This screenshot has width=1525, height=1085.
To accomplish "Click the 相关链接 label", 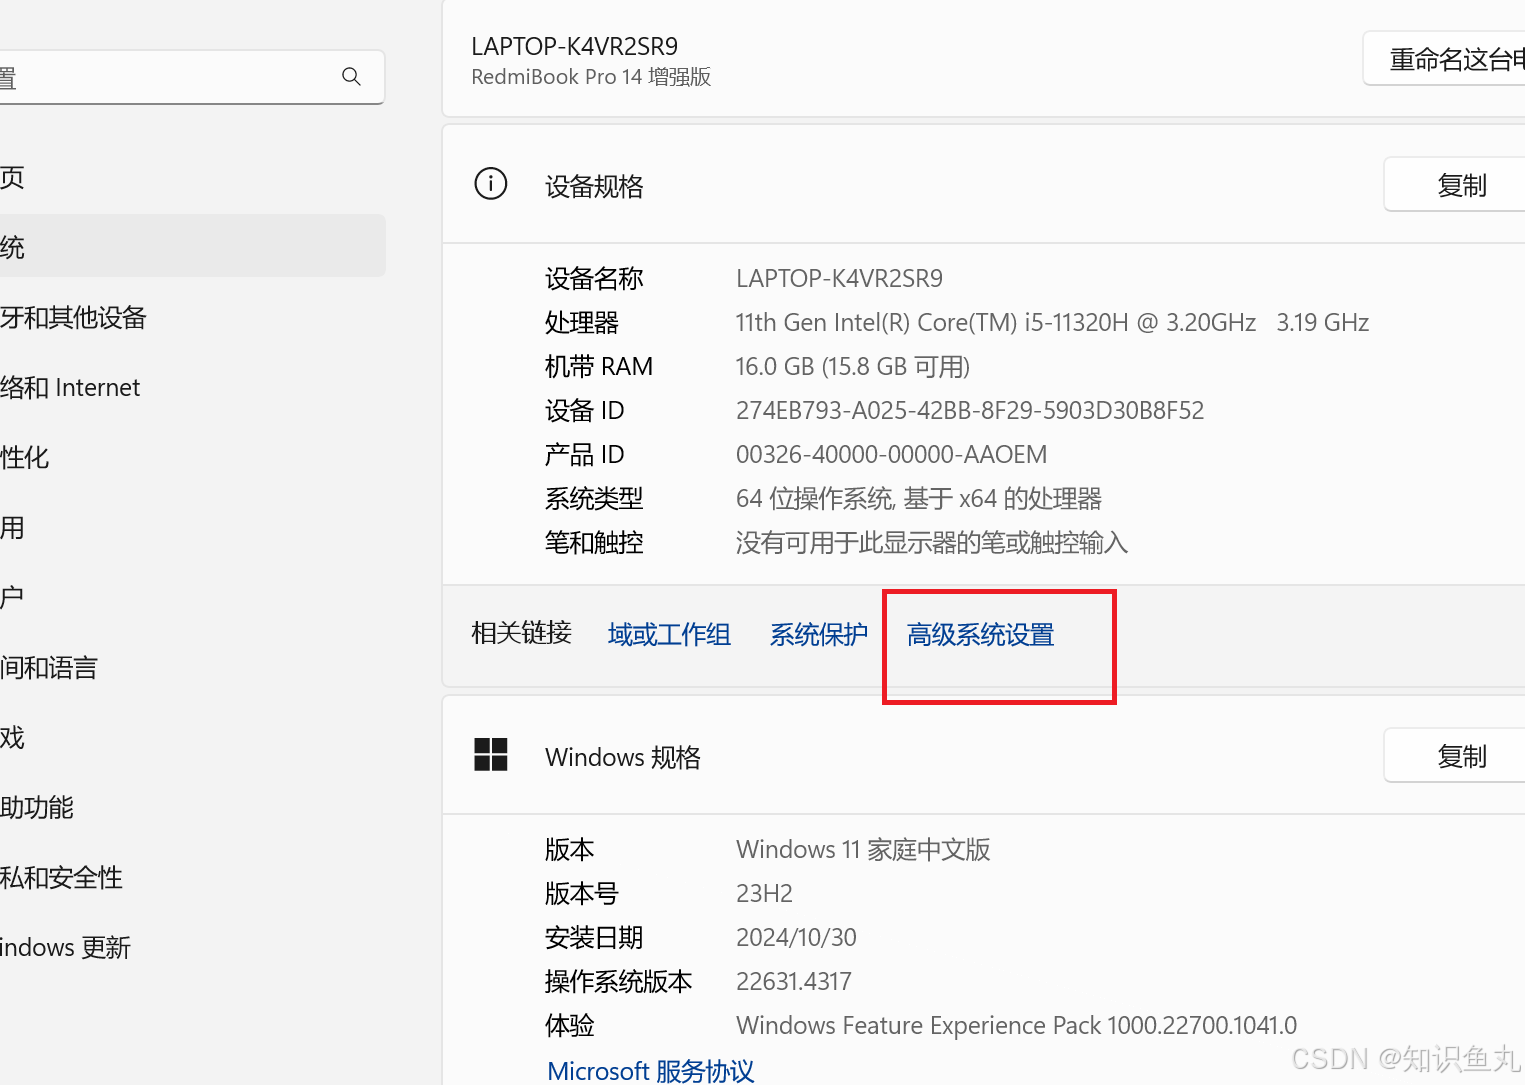I will (521, 633).
